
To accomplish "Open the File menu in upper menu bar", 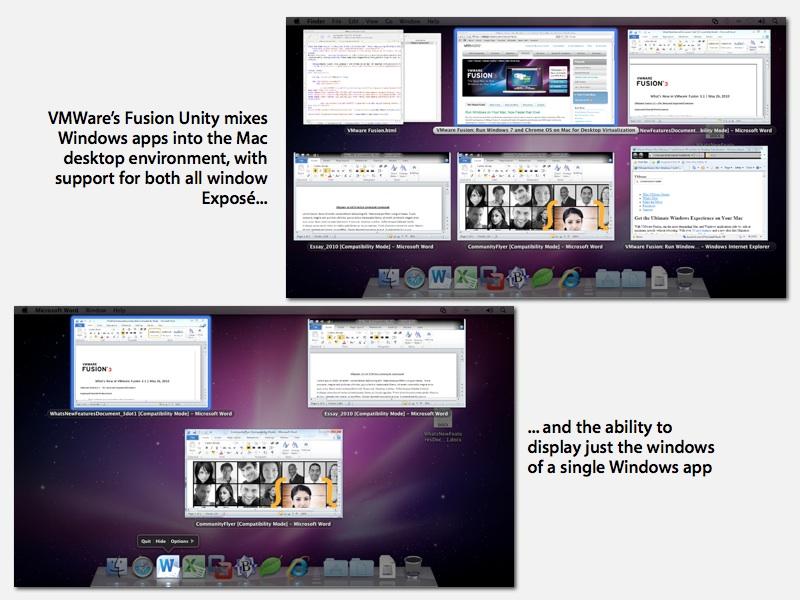I will (337, 21).
